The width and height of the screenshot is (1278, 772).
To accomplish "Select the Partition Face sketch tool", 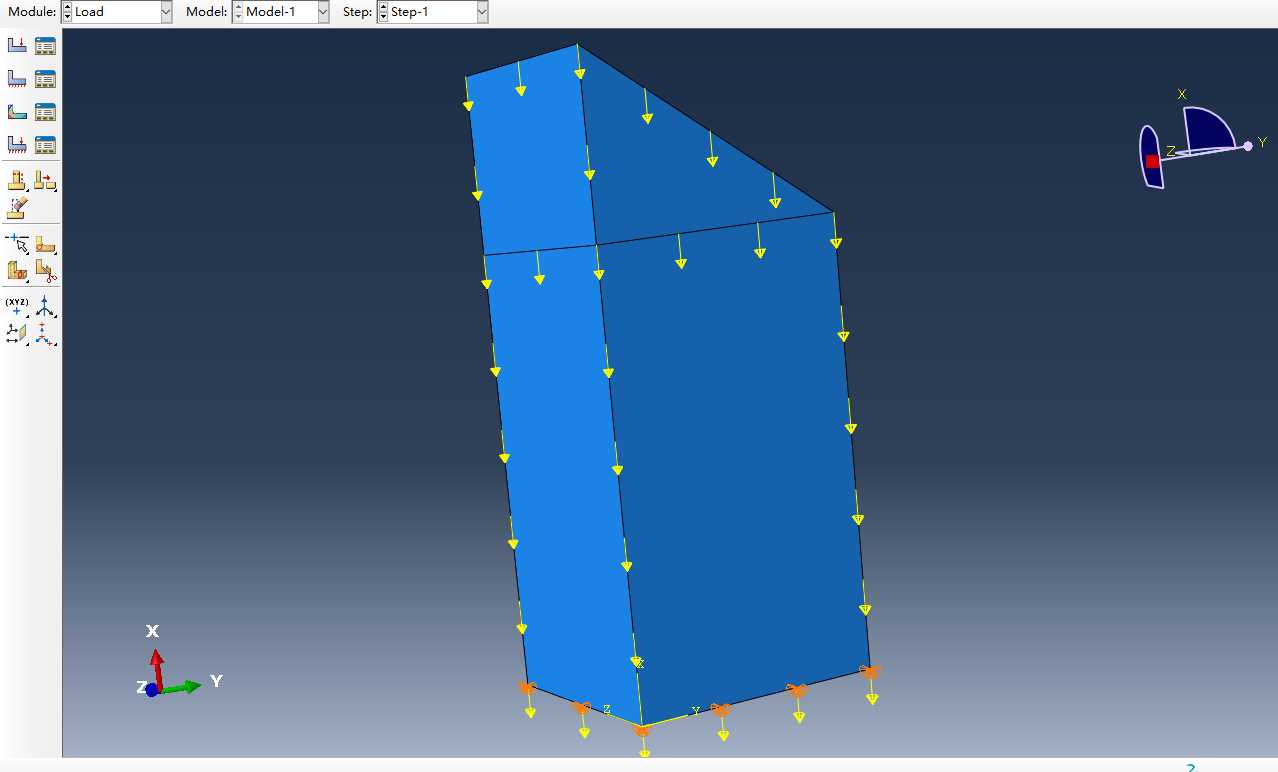I will [45, 243].
